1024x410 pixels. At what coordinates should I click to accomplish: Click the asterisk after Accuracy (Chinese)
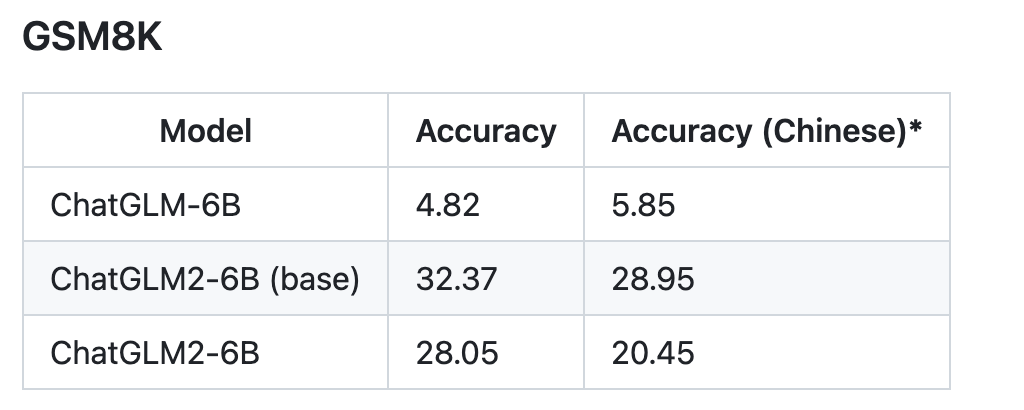point(916,125)
